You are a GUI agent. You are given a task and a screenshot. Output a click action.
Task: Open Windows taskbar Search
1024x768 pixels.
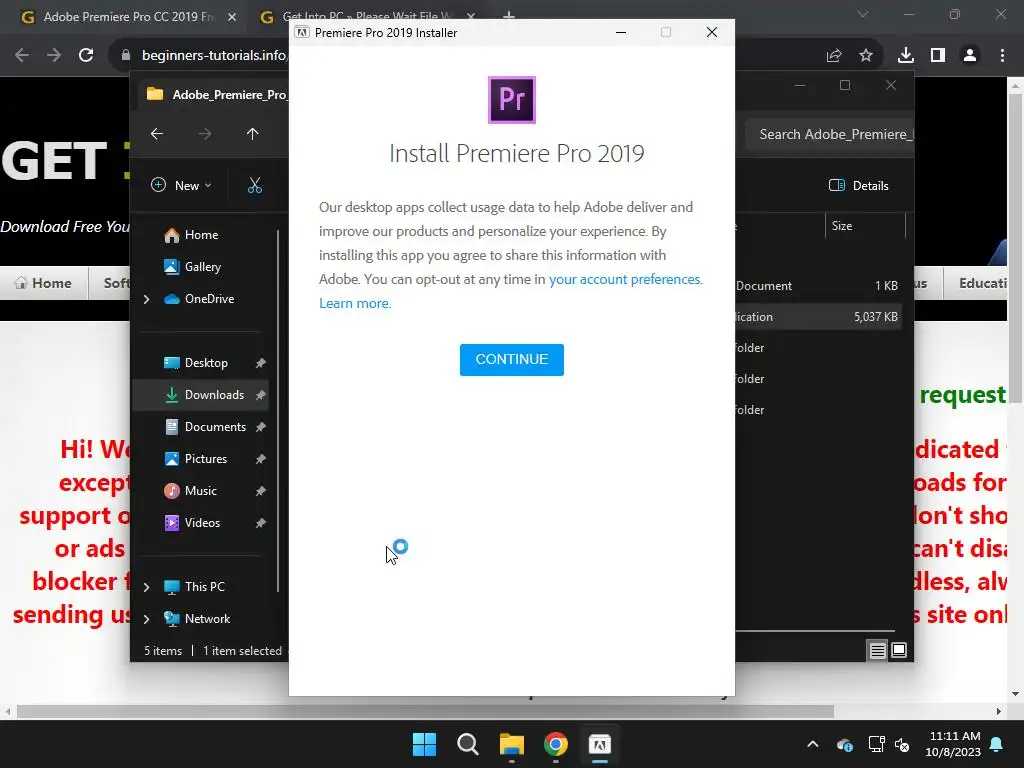(x=468, y=744)
